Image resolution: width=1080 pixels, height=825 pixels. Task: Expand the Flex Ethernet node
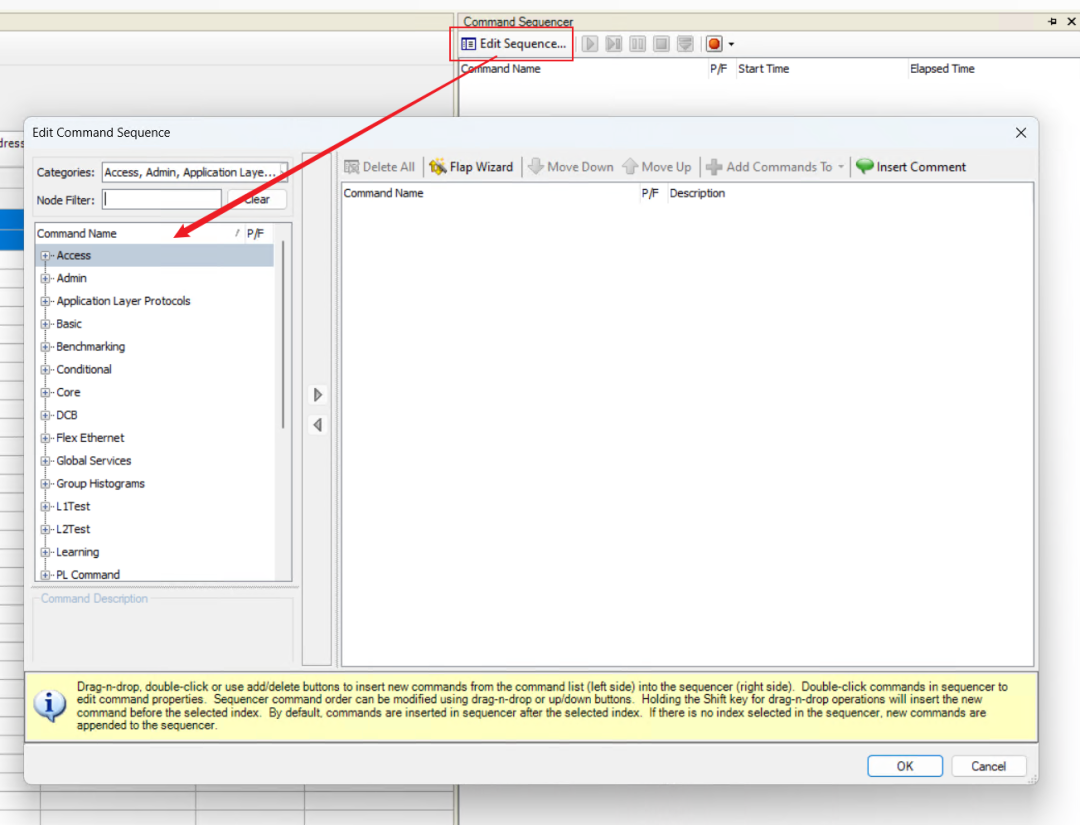point(45,438)
